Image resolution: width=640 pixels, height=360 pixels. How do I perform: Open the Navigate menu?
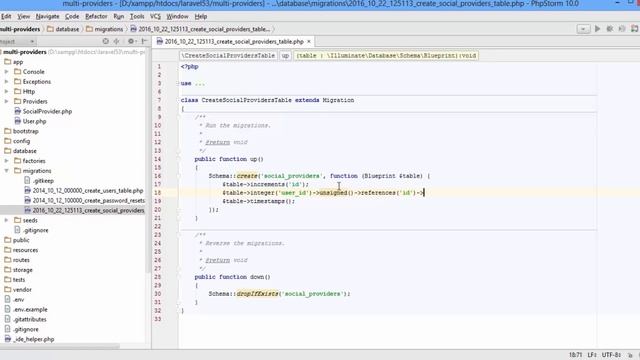(47, 16)
